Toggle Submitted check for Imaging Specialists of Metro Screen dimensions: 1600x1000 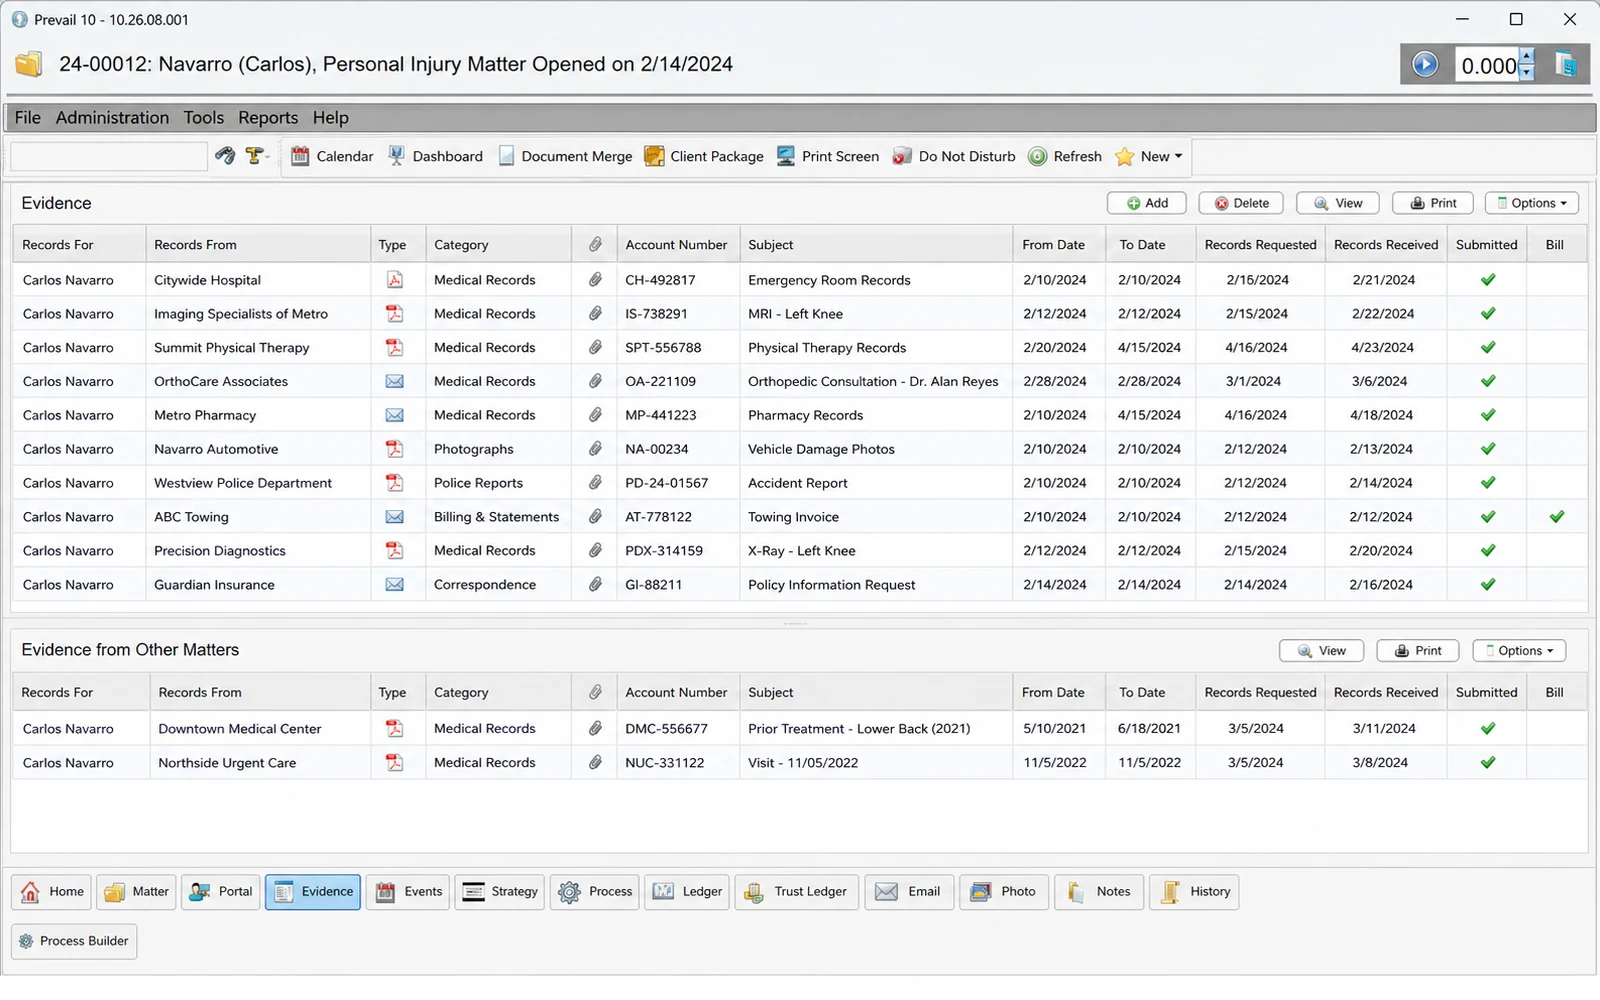[1488, 314]
